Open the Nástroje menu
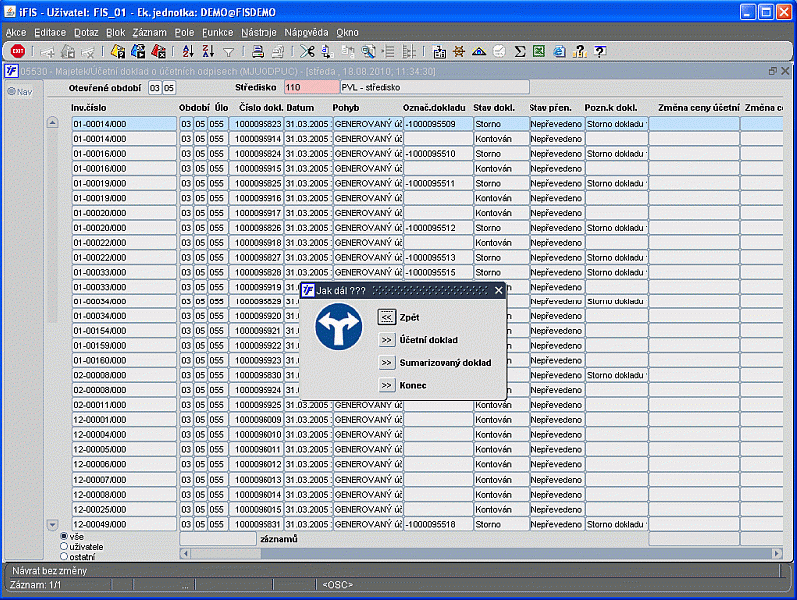This screenshot has width=797, height=600. click(x=258, y=32)
